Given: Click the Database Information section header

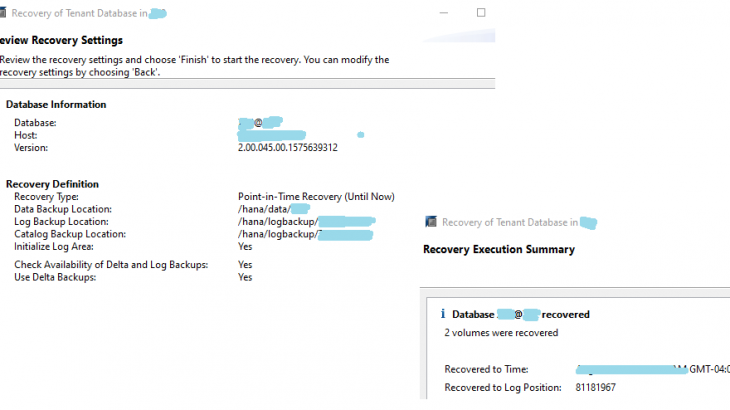Looking at the screenshot, I should pyautogui.click(x=56, y=104).
